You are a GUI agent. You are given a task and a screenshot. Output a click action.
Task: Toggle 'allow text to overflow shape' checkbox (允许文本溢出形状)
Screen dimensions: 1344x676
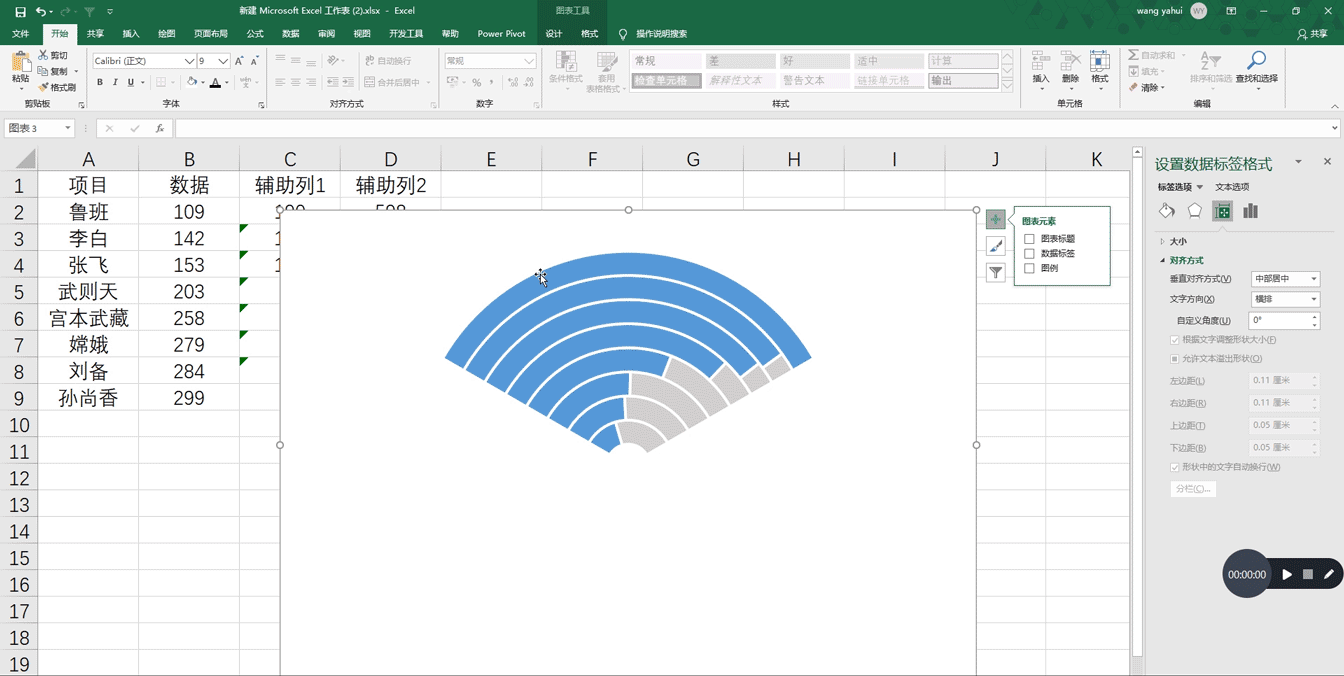click(x=1175, y=358)
